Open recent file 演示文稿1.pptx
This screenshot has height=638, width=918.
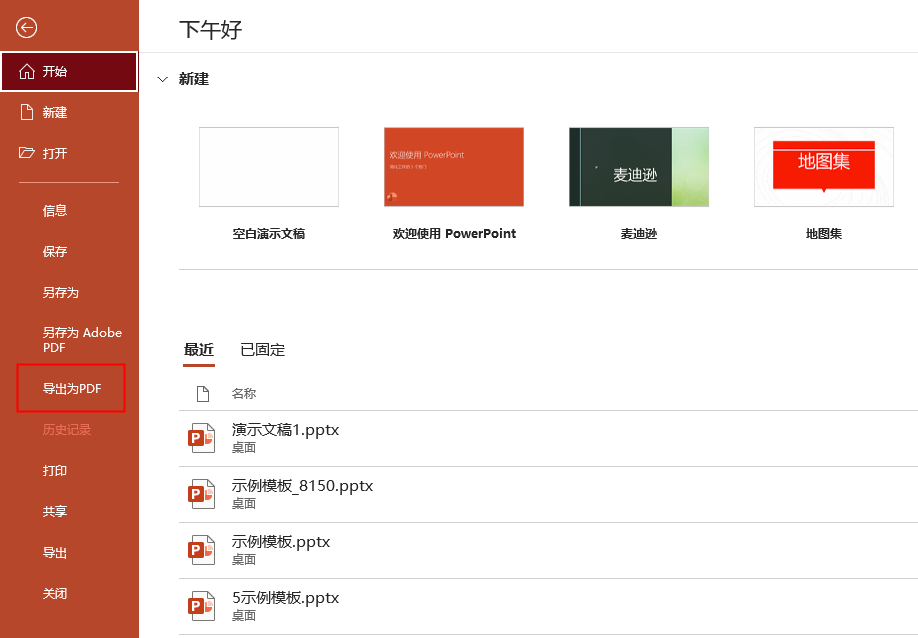coord(548,438)
